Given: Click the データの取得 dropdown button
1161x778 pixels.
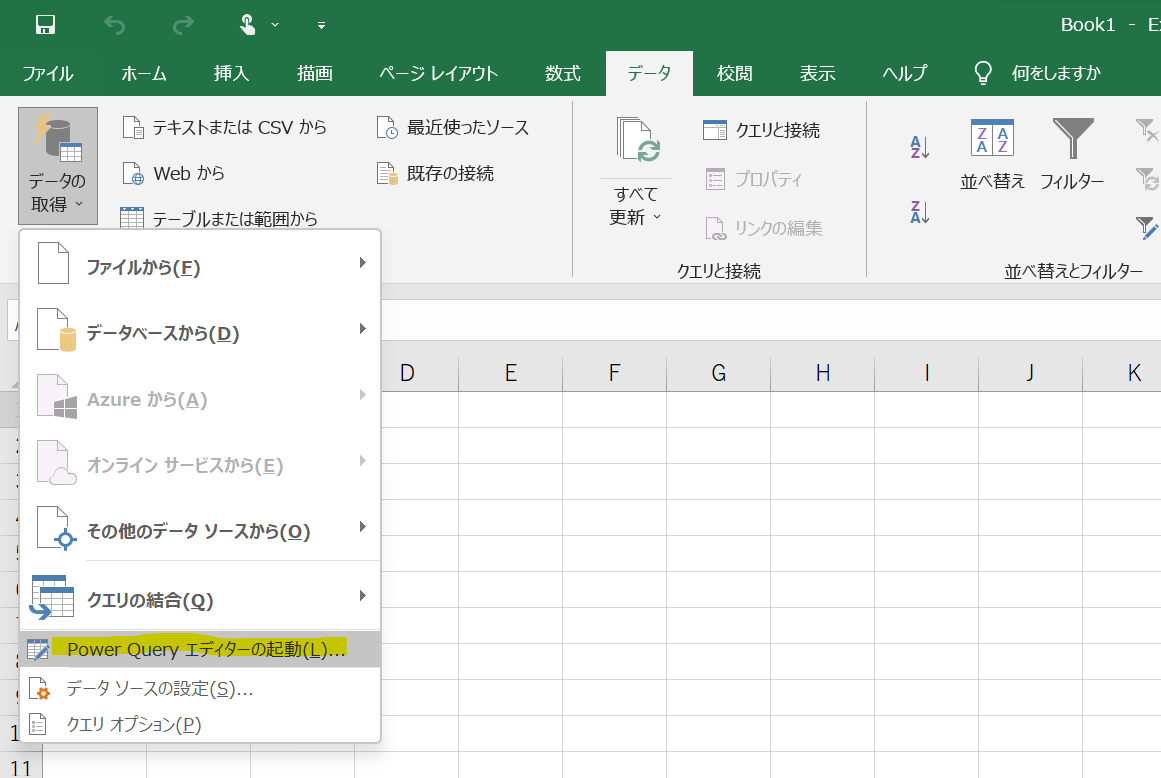Looking at the screenshot, I should coord(58,166).
